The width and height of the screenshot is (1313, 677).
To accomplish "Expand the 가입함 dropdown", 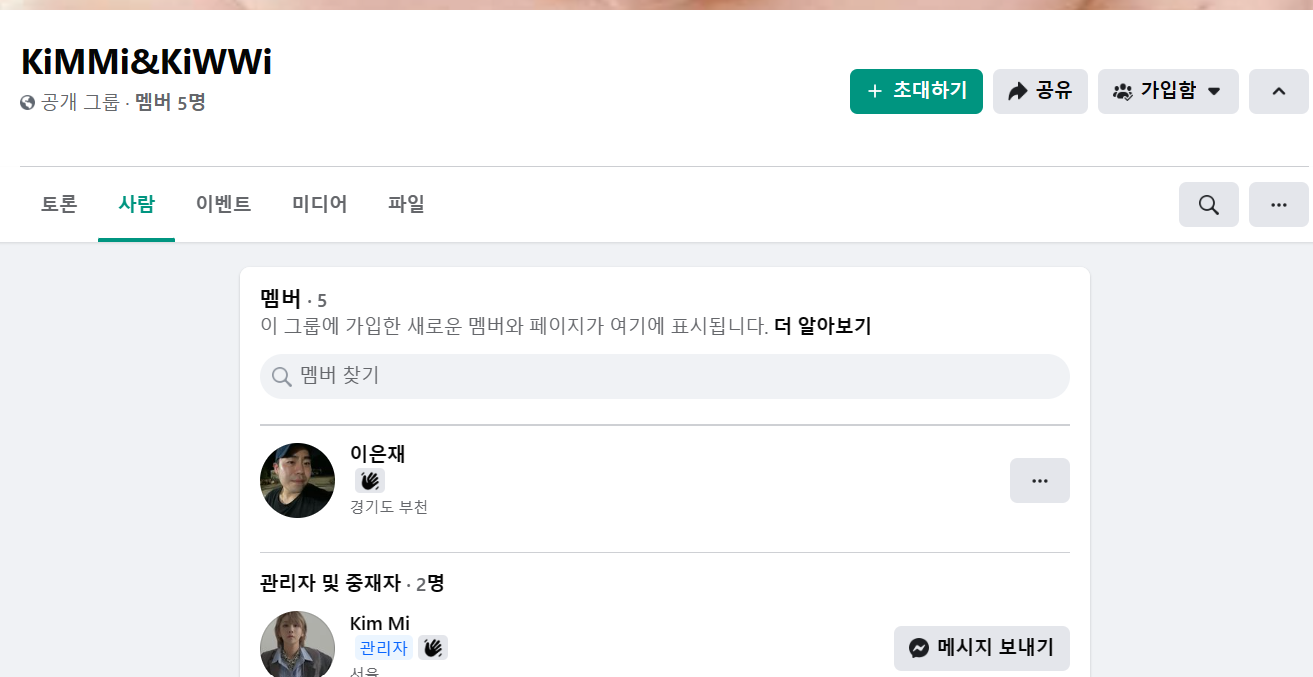I will click(x=1167, y=92).
